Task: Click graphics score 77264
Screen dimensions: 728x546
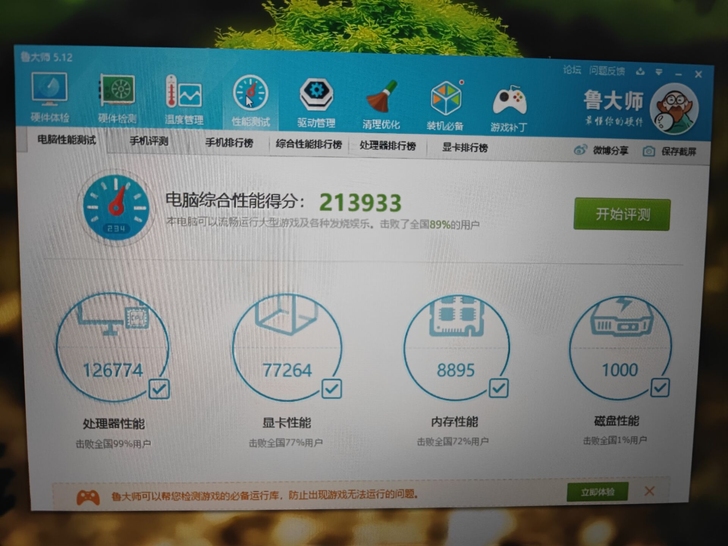Action: tap(287, 370)
